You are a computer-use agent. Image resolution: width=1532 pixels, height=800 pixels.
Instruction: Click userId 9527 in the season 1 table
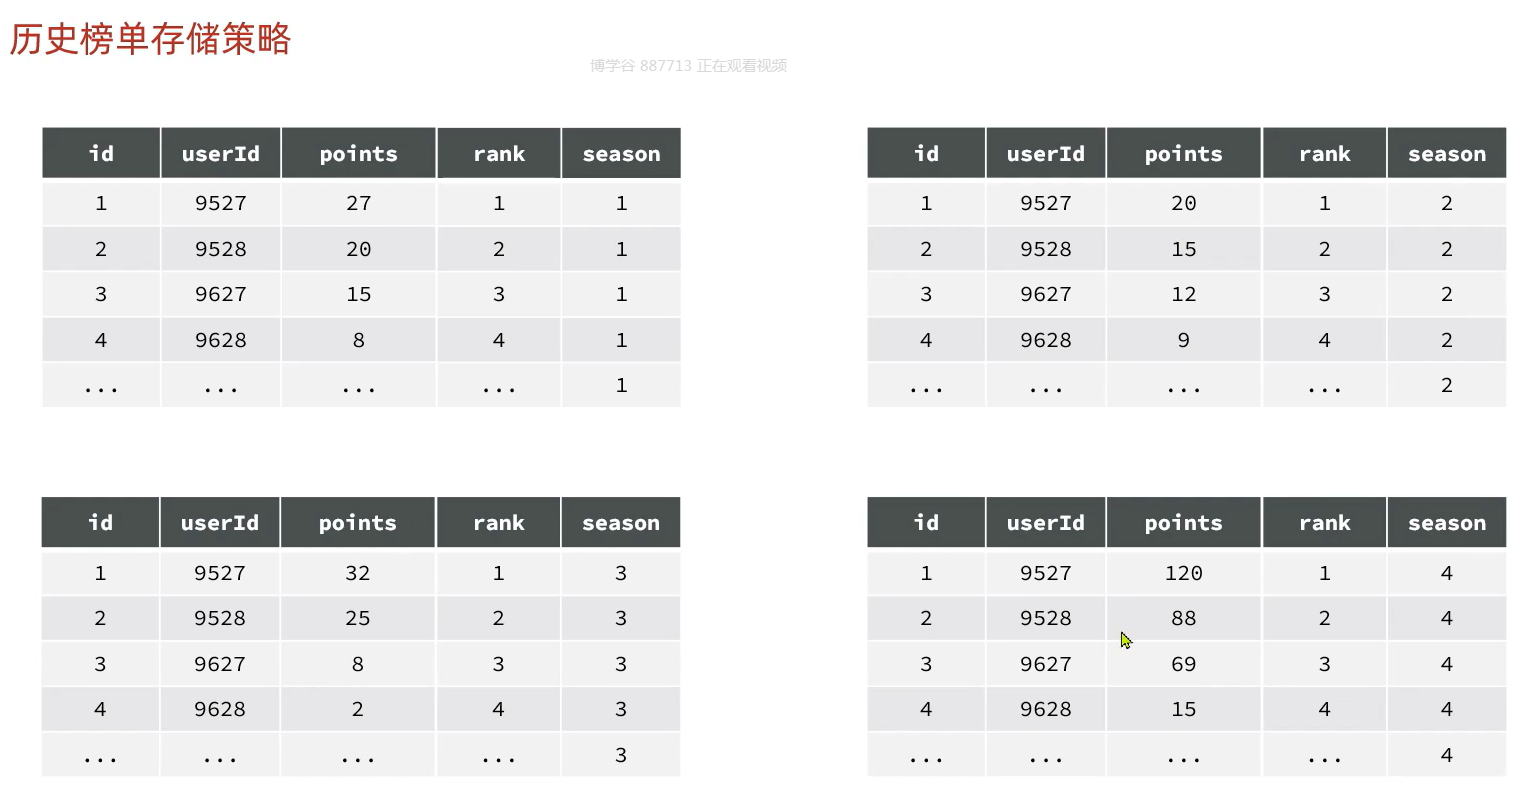click(x=221, y=203)
